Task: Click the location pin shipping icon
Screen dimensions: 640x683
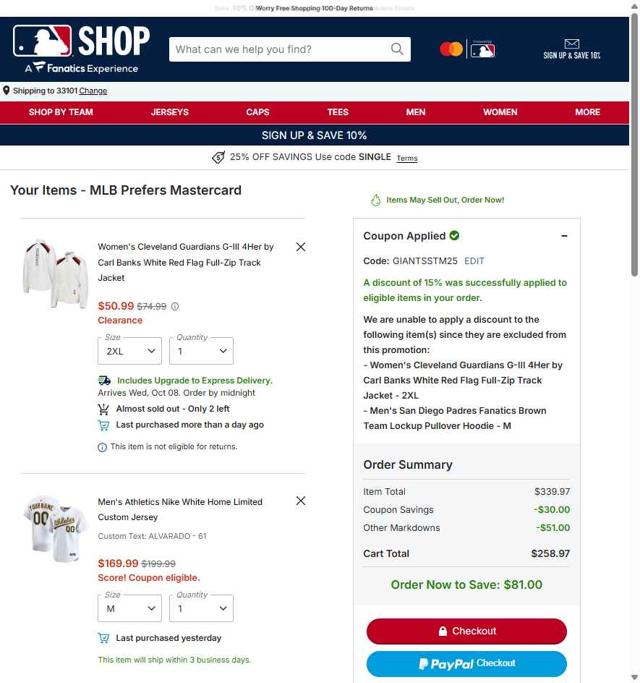Action: tap(6, 91)
